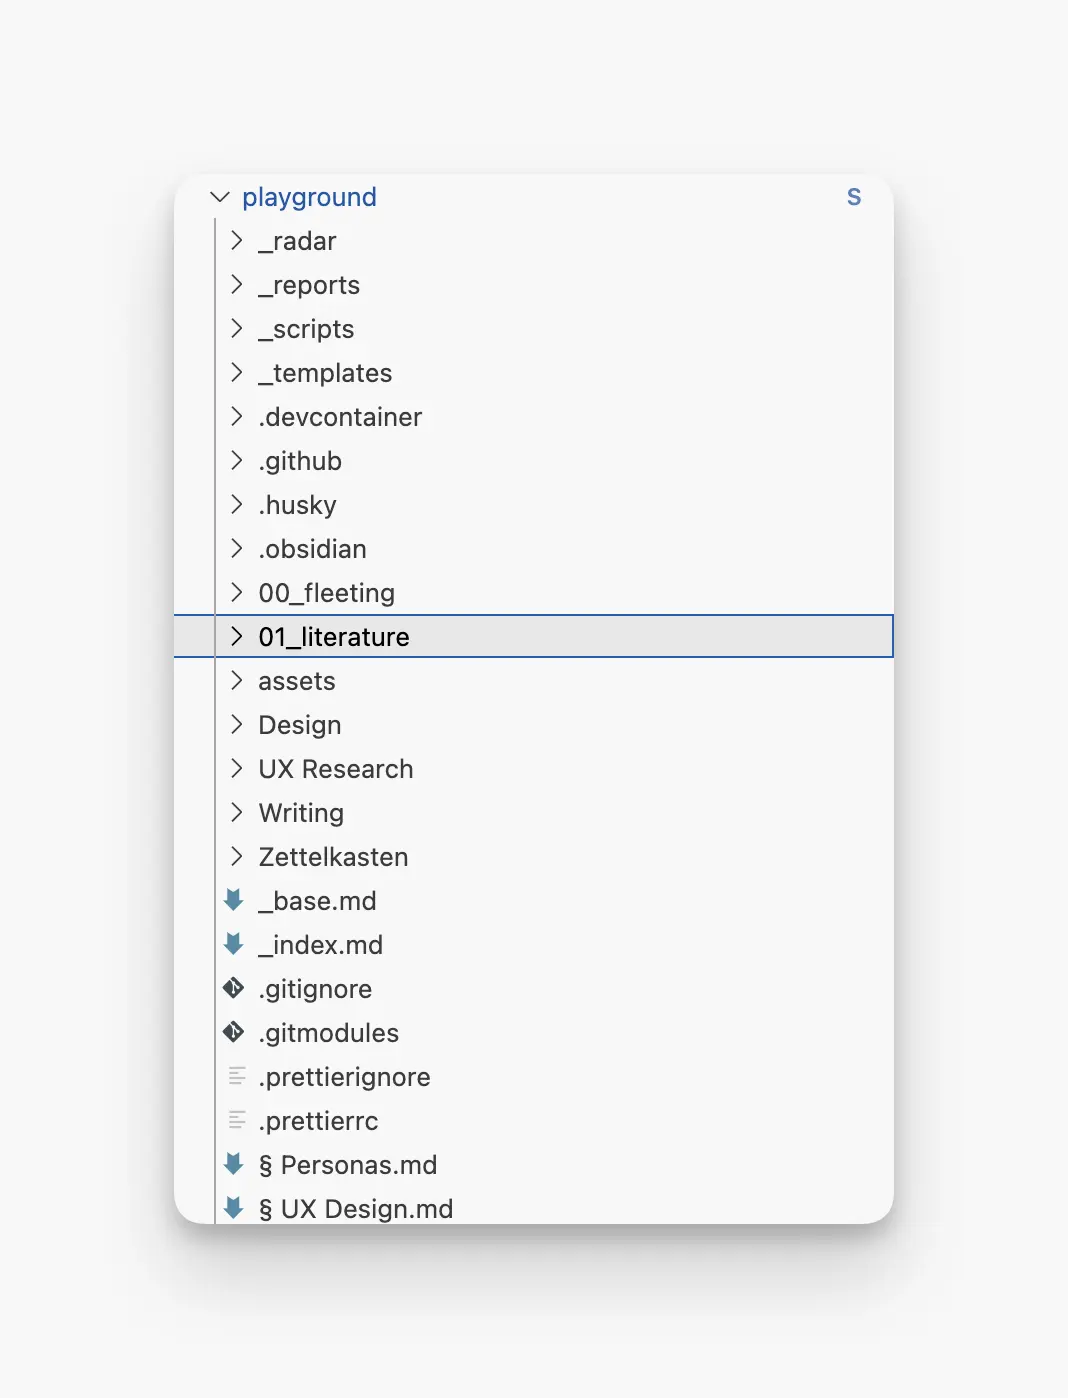The image size is (1068, 1398).
Task: Click the text file icon beside .prettierignore
Action: point(237,1076)
